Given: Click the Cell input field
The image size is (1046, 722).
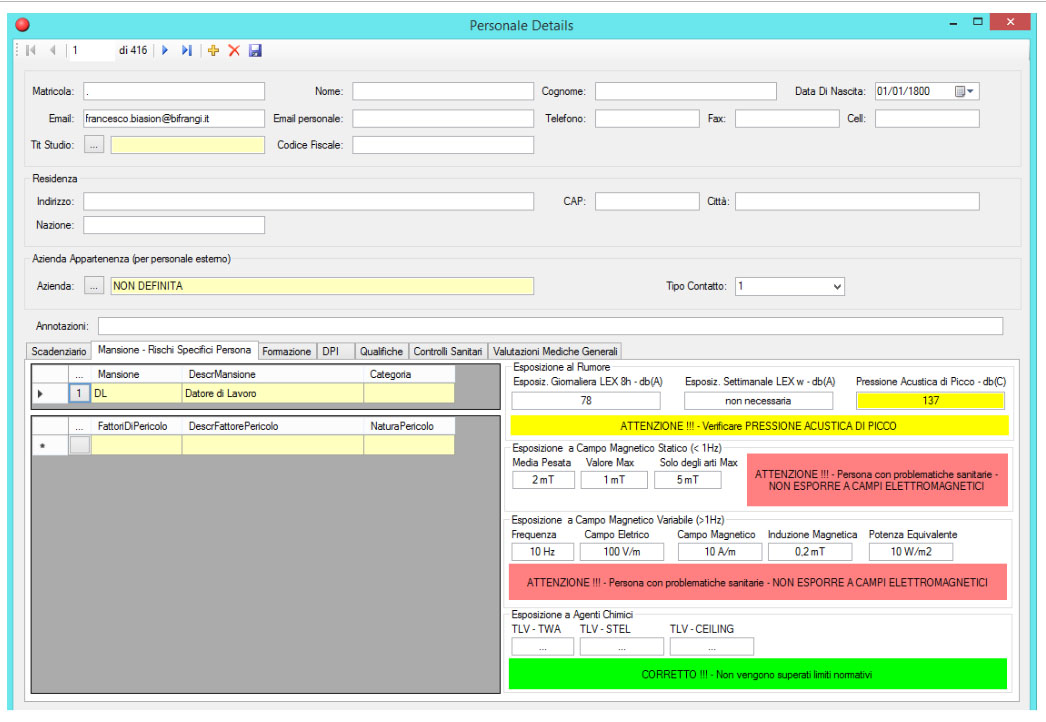Looking at the screenshot, I should click(927, 119).
